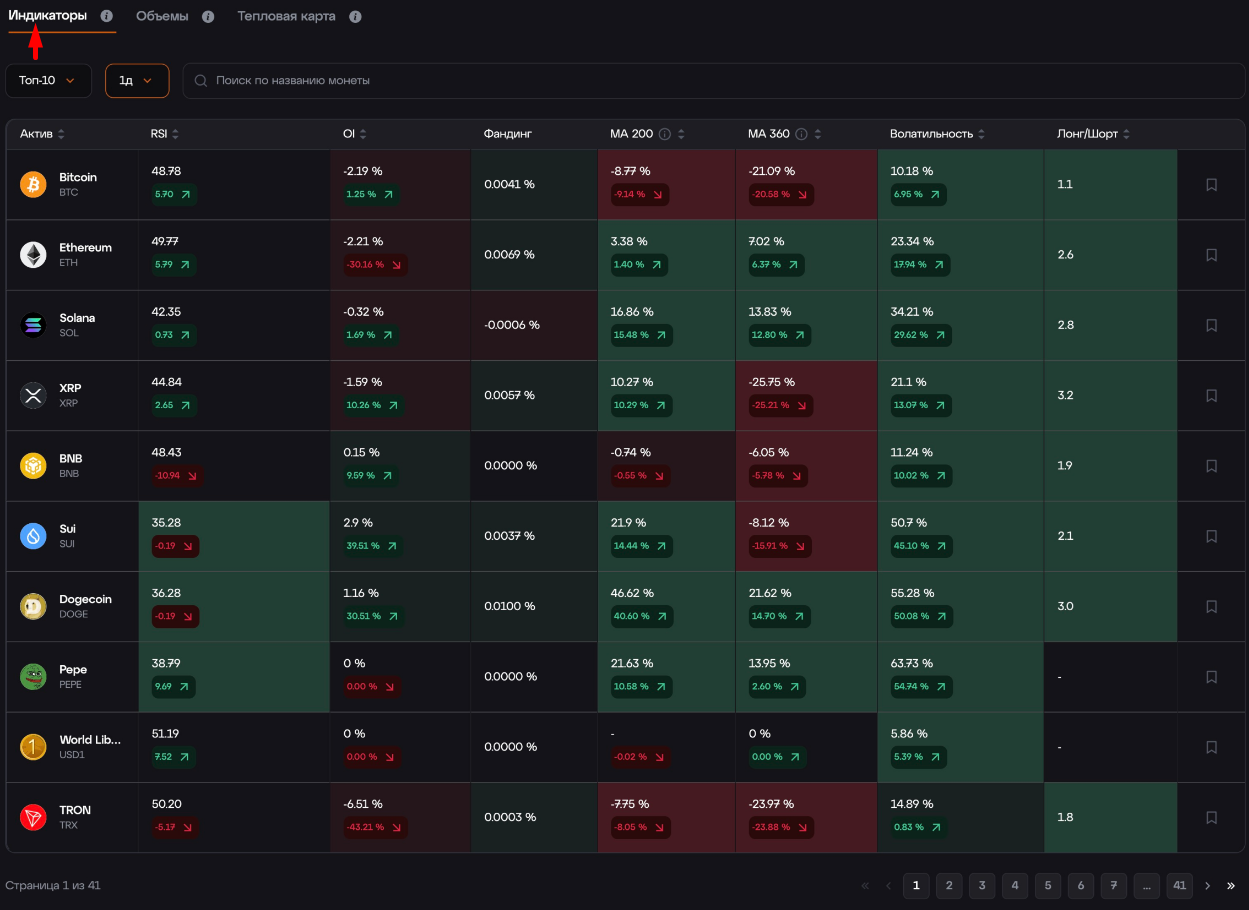Click the Sui coin logo
Image resolution: width=1249 pixels, height=910 pixels.
[x=33, y=536]
